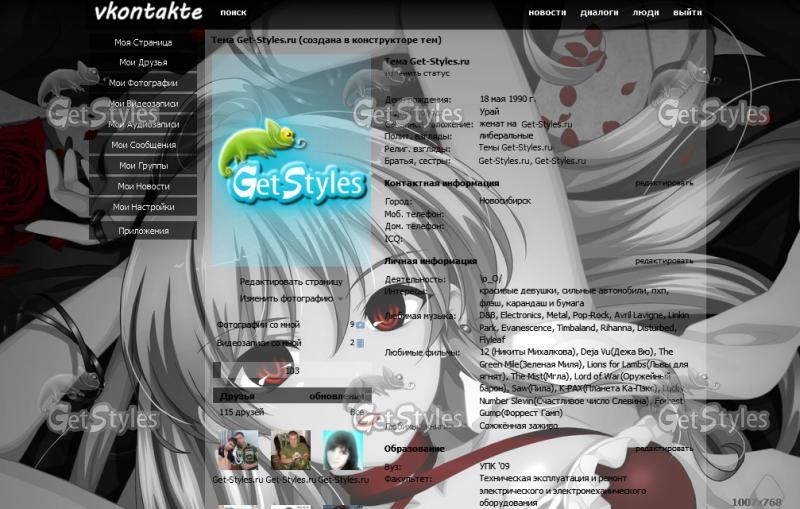Click the university link УПК '09
Image resolution: width=800 pixels, height=509 pixels.
click(494, 466)
